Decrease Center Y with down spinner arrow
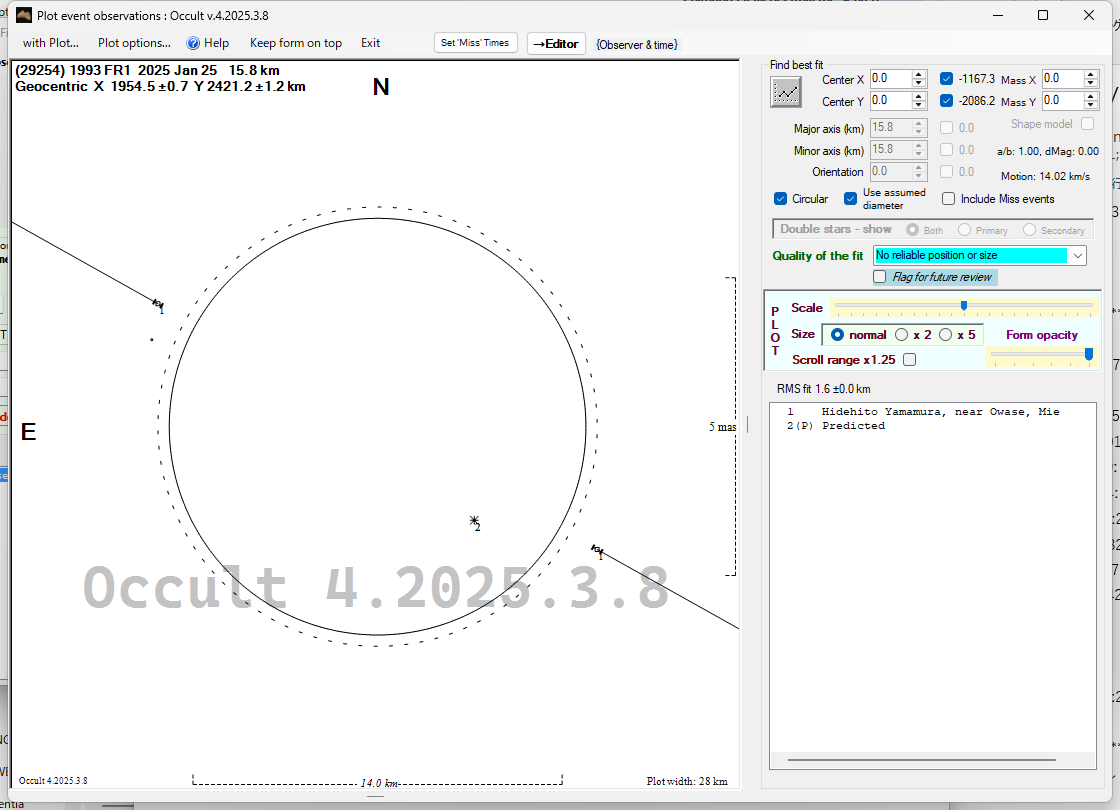1120x810 pixels. click(x=919, y=106)
